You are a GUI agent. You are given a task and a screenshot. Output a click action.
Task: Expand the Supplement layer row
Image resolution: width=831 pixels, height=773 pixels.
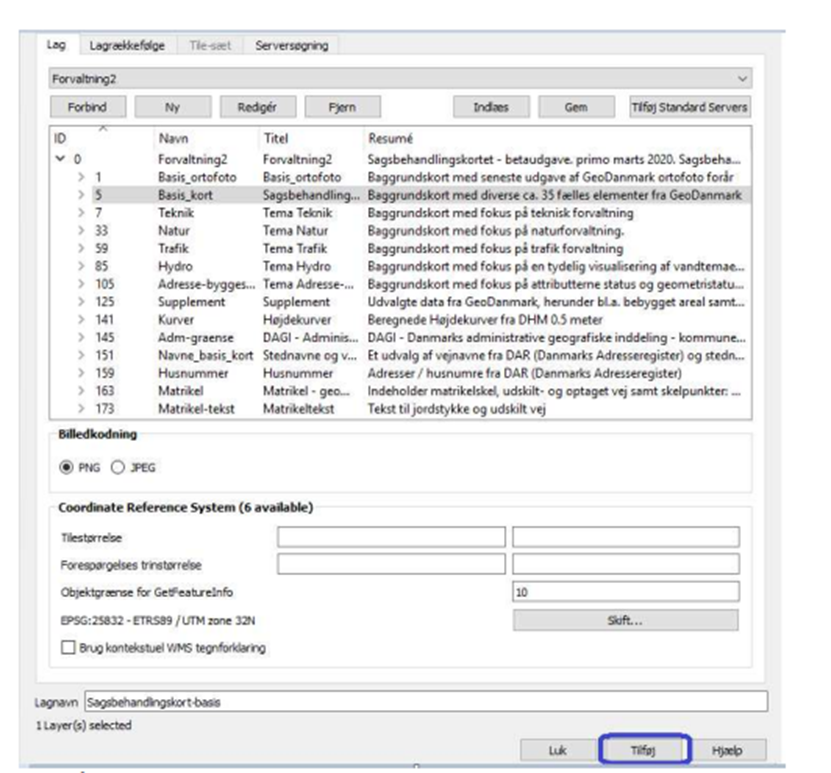tap(81, 302)
